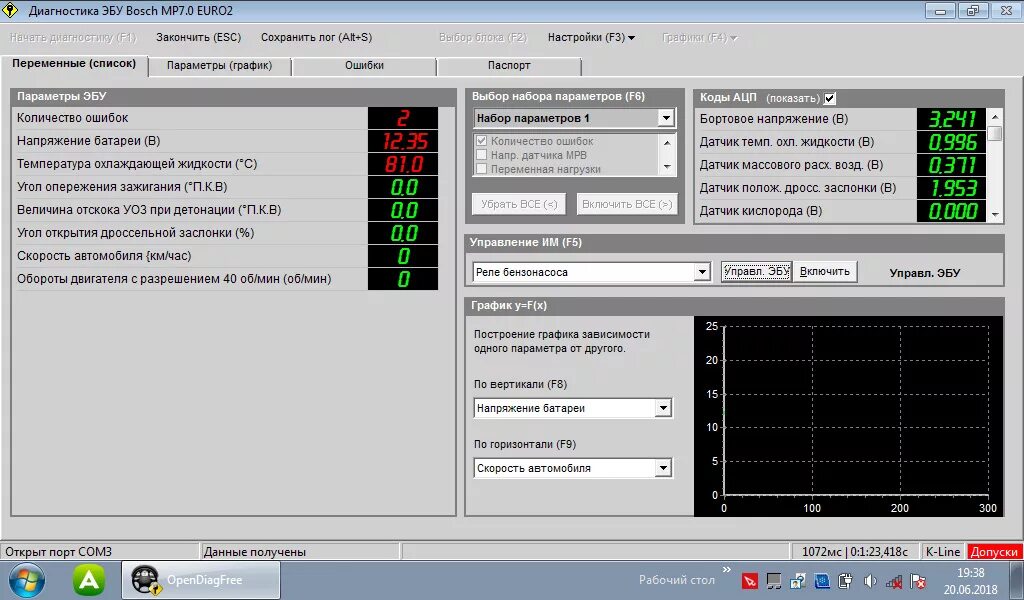Image resolution: width=1024 pixels, height=600 pixels.
Task: Switch to the Паспорт tab
Action: pyautogui.click(x=509, y=65)
